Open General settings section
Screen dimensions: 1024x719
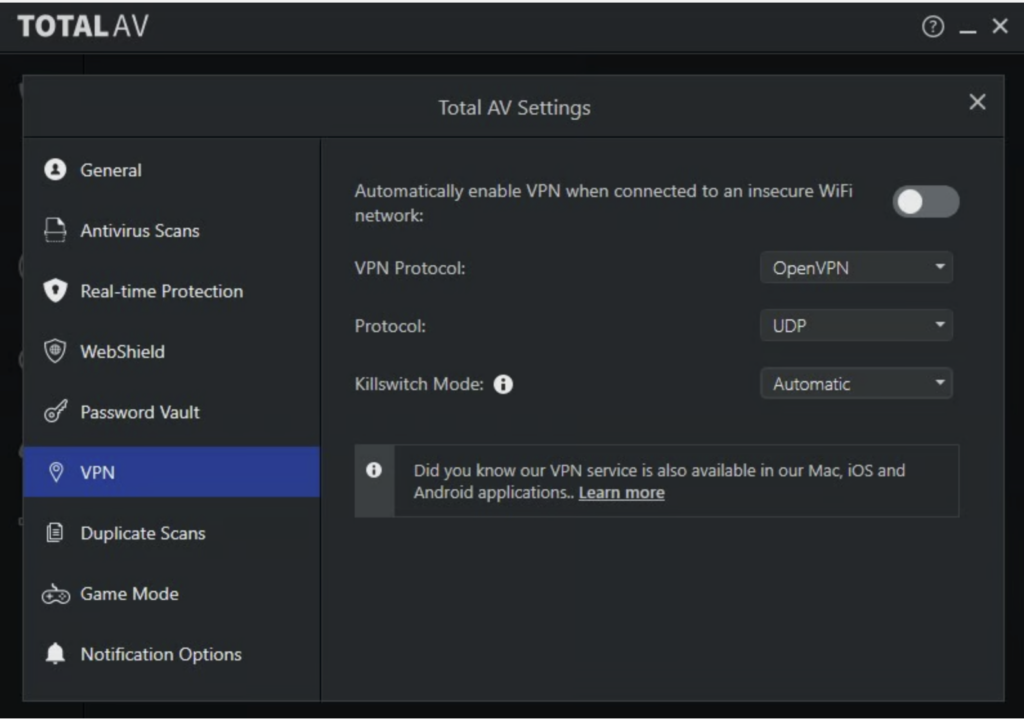click(x=172, y=170)
